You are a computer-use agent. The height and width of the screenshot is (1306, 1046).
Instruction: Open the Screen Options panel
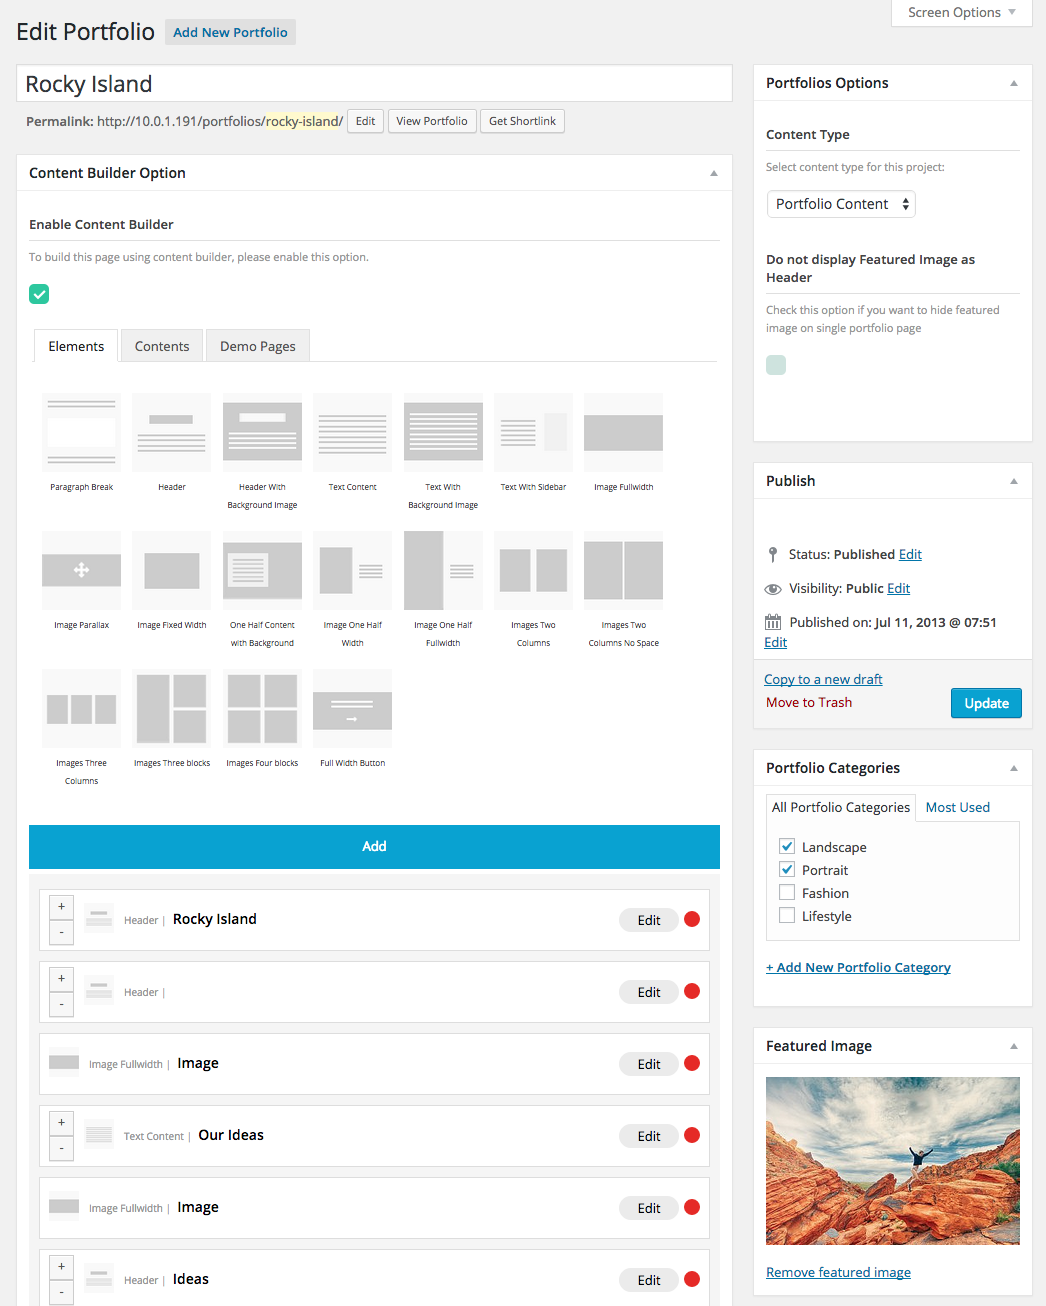(959, 12)
